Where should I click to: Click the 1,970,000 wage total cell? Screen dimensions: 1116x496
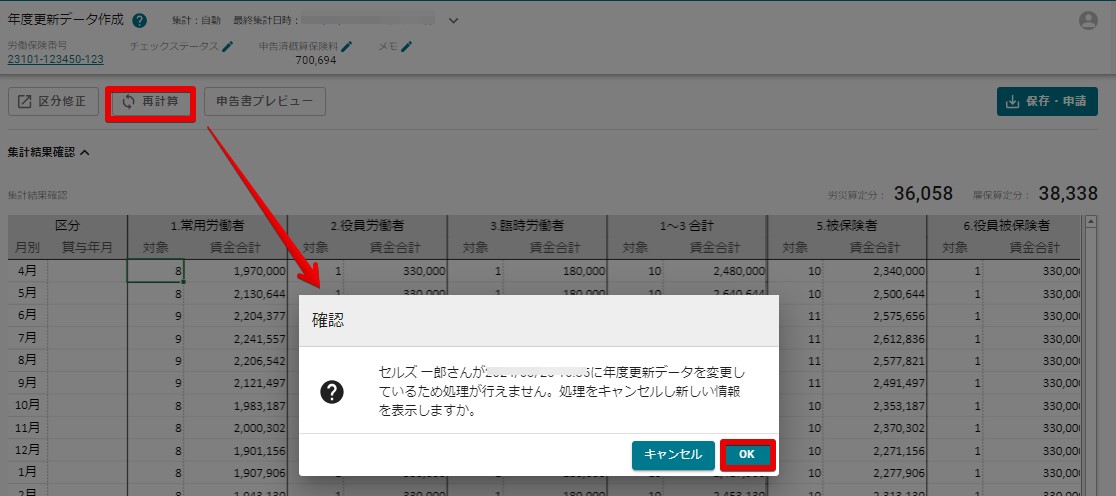[x=236, y=271]
